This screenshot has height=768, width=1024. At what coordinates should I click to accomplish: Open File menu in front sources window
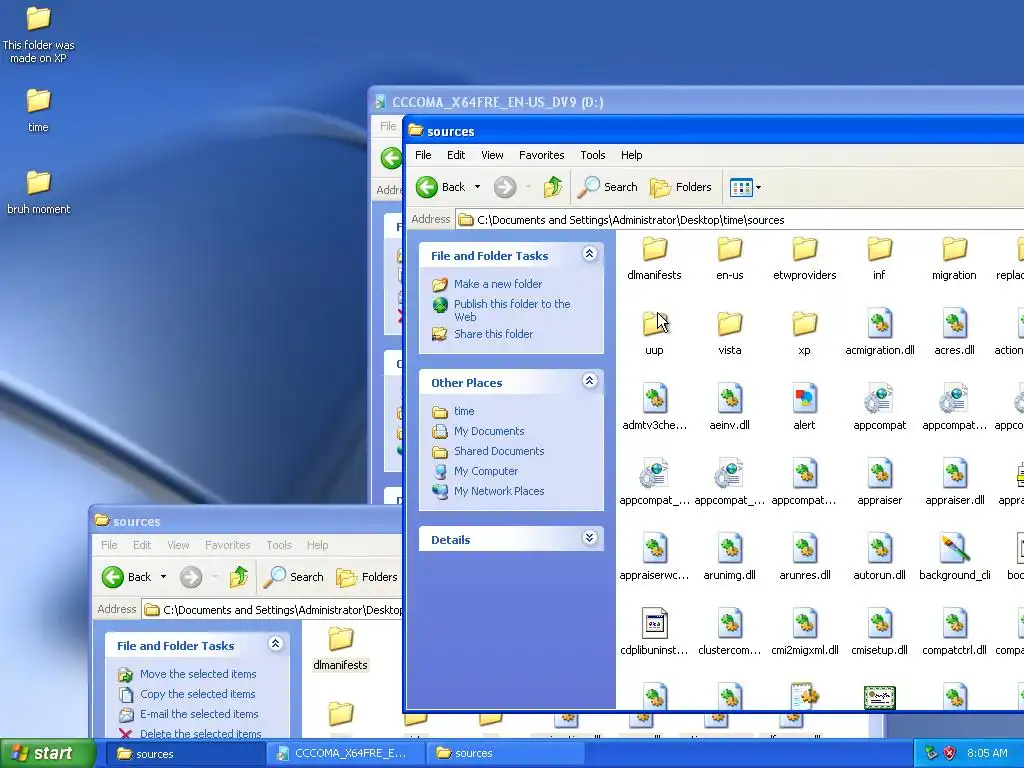[x=423, y=155]
